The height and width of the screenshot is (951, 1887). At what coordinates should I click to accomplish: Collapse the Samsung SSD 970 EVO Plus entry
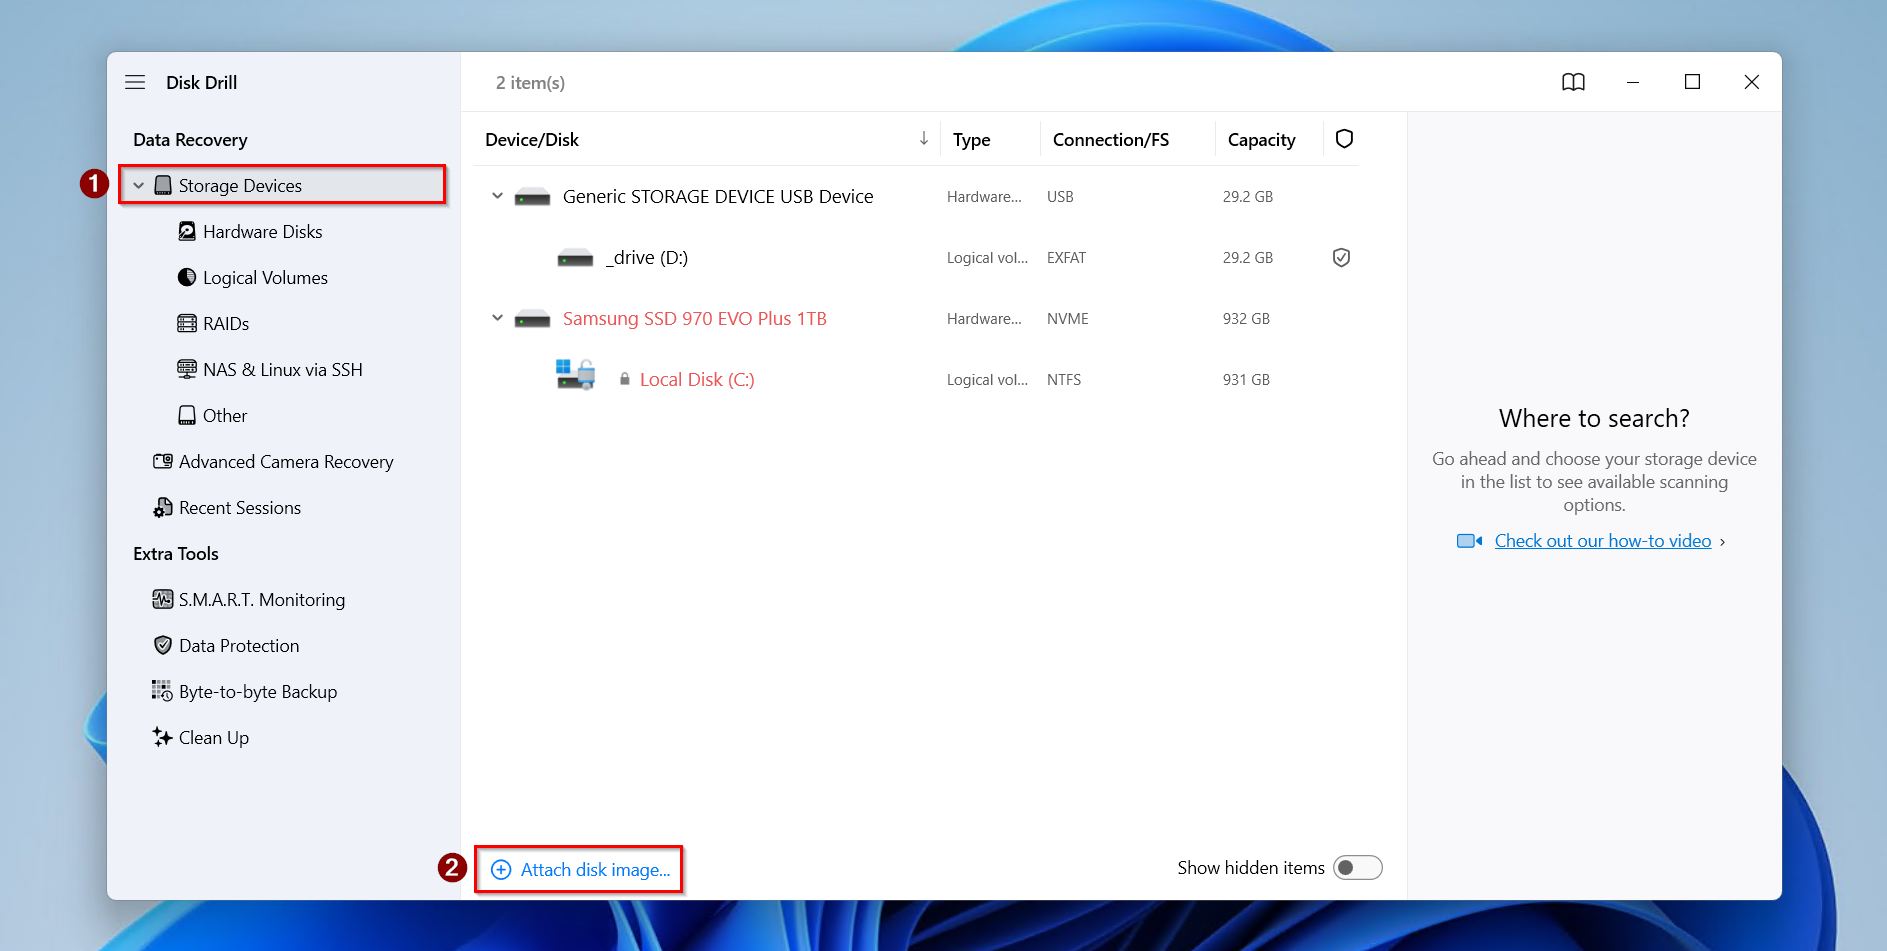pyautogui.click(x=496, y=318)
